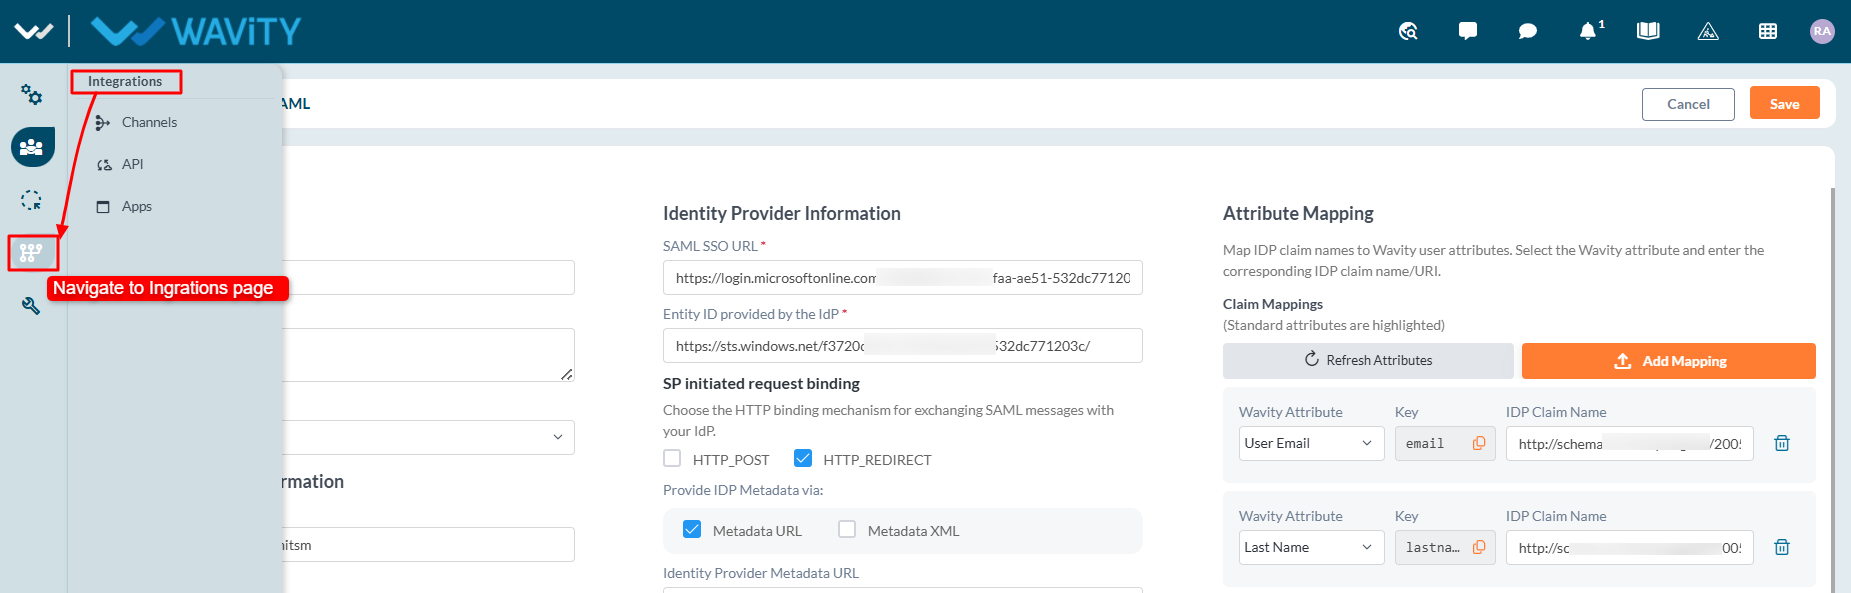Viewport: 1851px width, 593px height.
Task: Open the apps grid icon
Action: 1768,31
